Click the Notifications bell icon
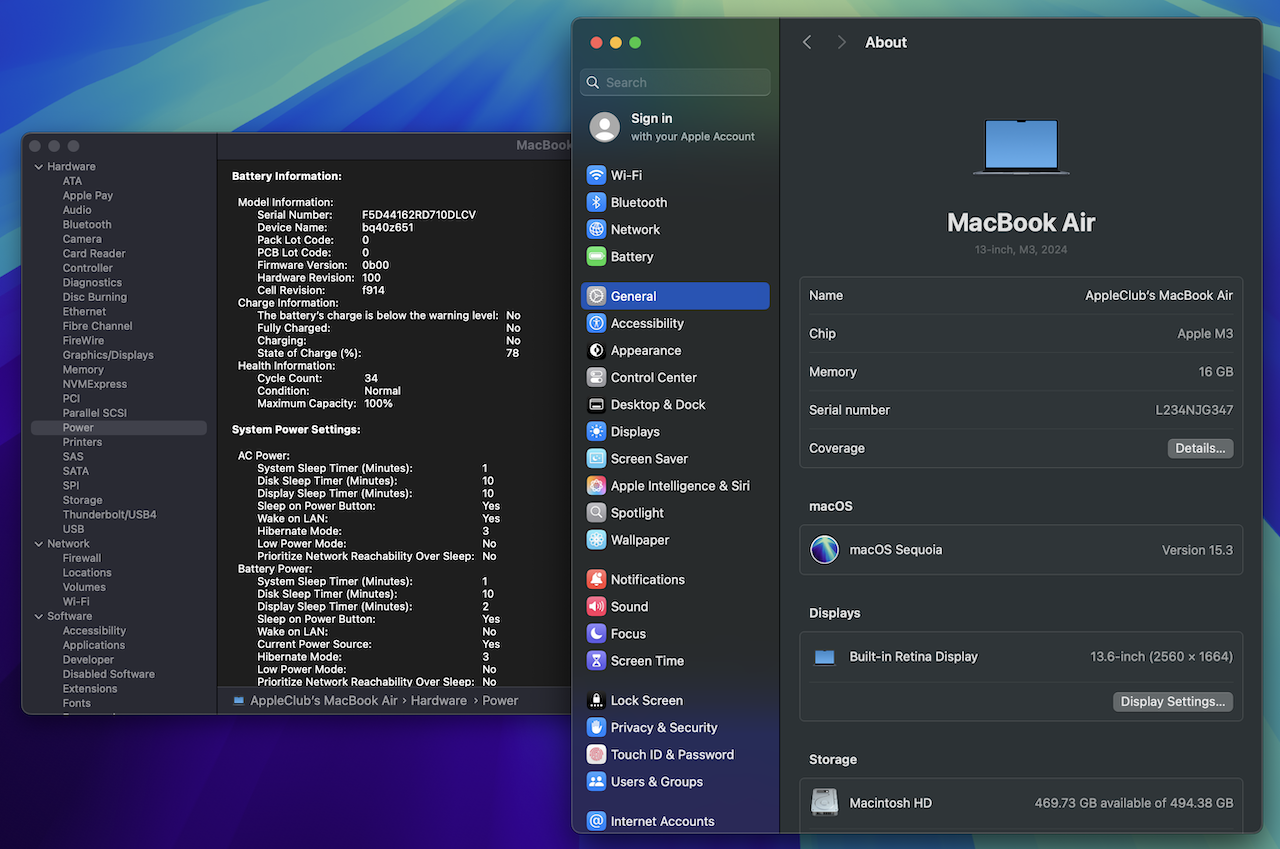Image resolution: width=1280 pixels, height=849 pixels. coord(596,579)
